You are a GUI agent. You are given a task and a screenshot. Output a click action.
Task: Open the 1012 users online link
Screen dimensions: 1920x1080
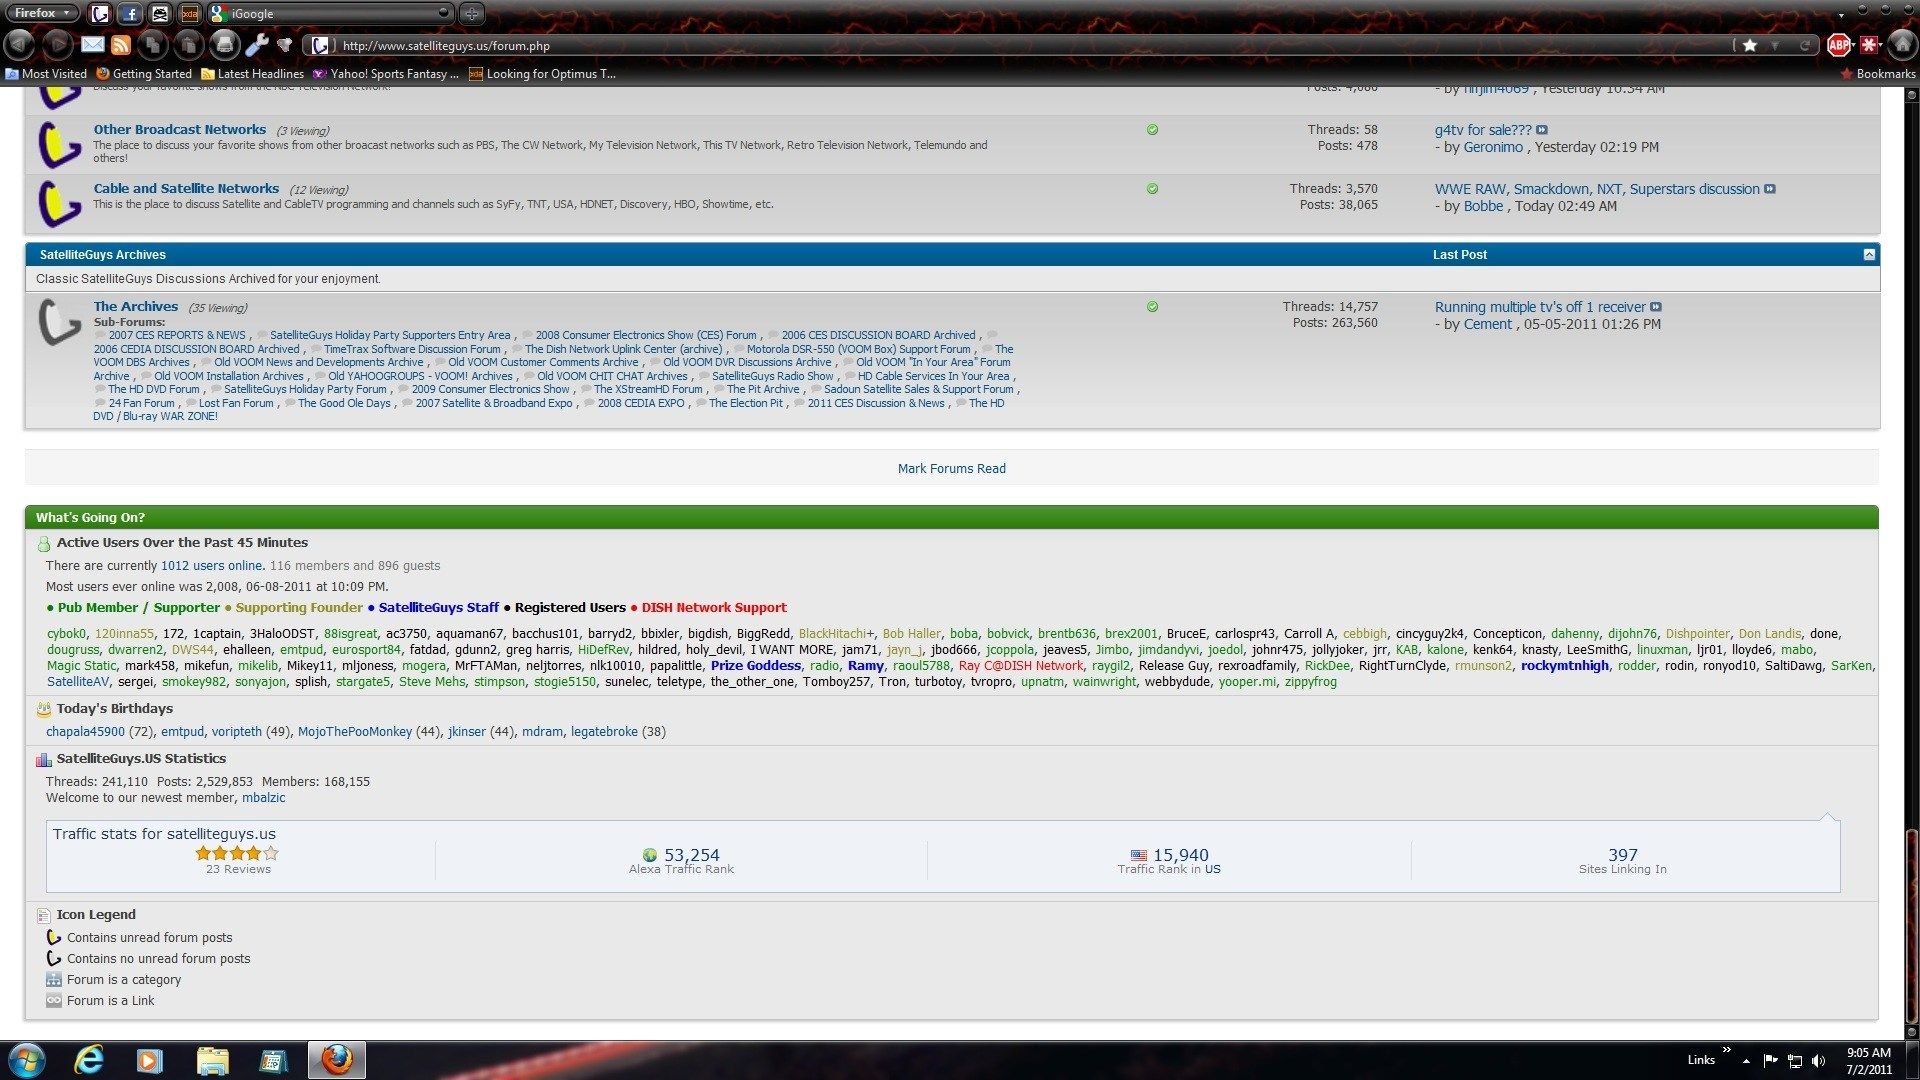coord(212,566)
